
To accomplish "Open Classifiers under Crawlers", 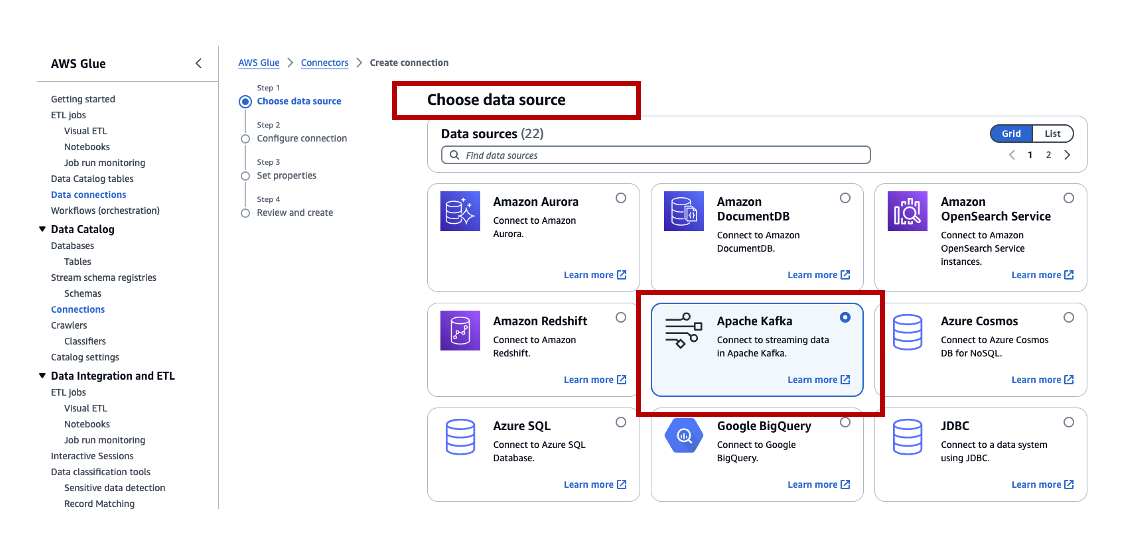I will click(84, 341).
